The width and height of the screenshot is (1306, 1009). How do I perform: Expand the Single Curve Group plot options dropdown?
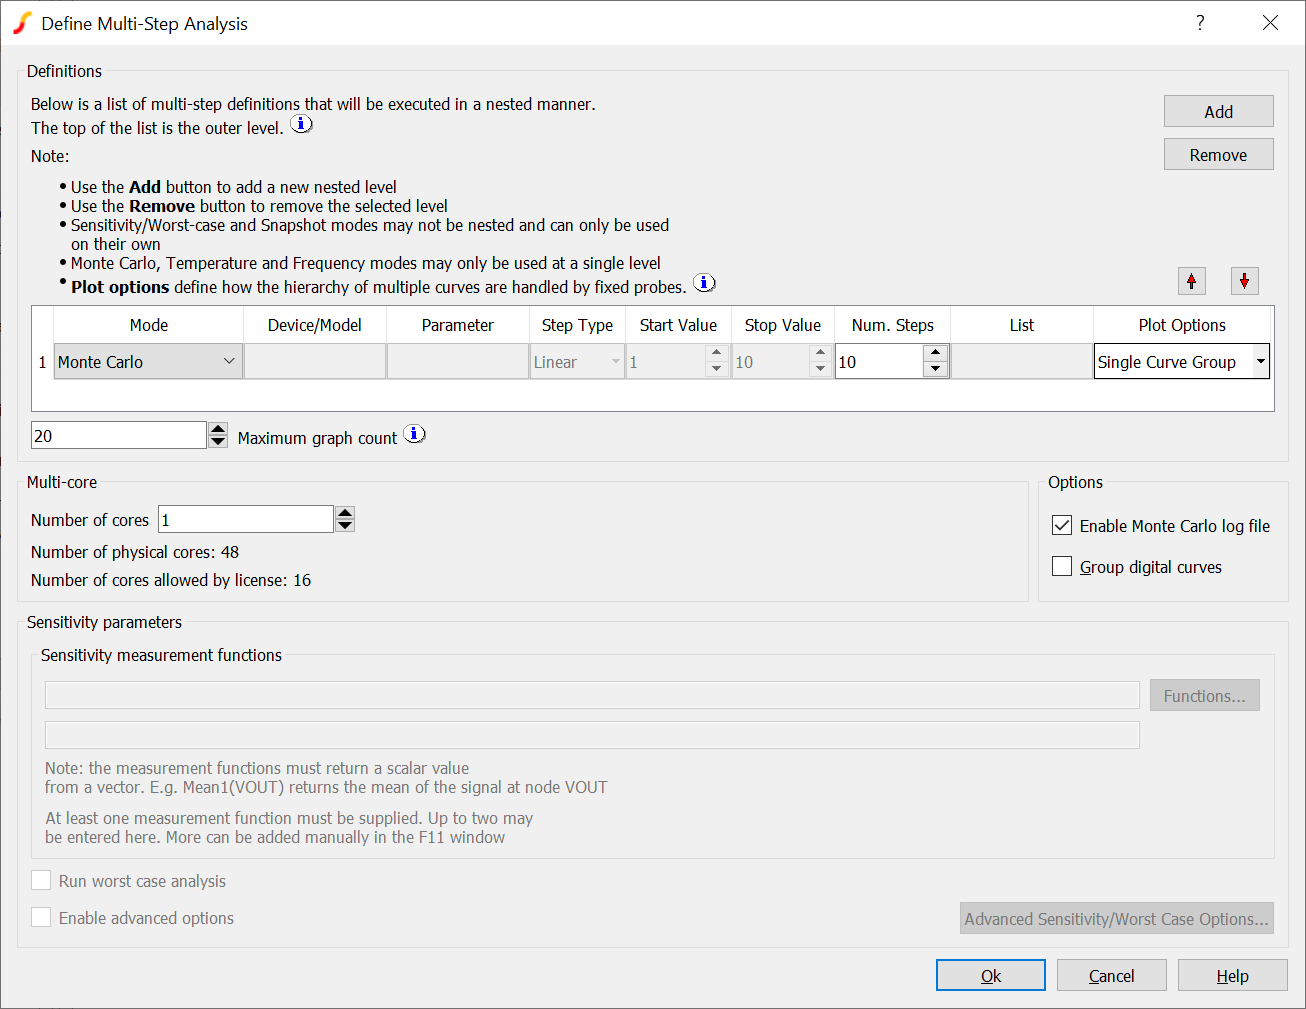pos(1261,362)
